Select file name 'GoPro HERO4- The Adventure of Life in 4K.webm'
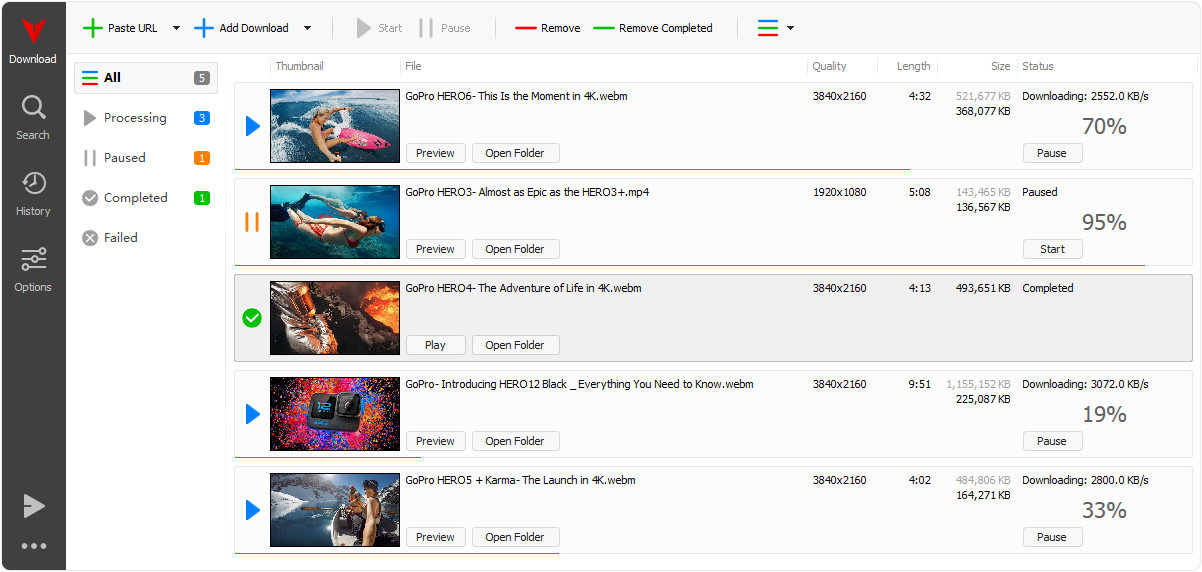The image size is (1202, 572). click(523, 289)
